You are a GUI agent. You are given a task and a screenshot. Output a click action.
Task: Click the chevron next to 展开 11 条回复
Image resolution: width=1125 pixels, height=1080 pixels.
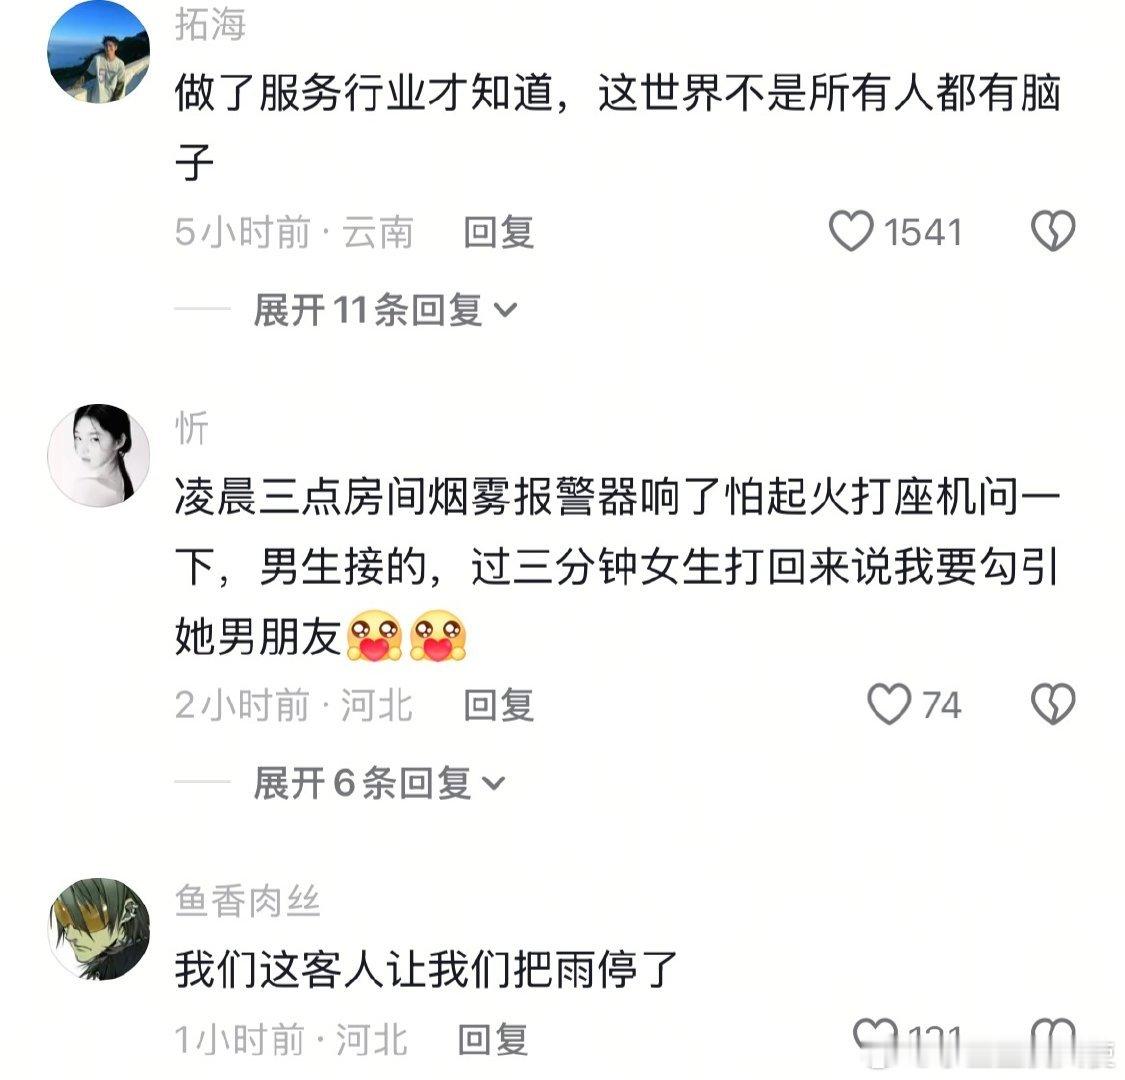[506, 311]
